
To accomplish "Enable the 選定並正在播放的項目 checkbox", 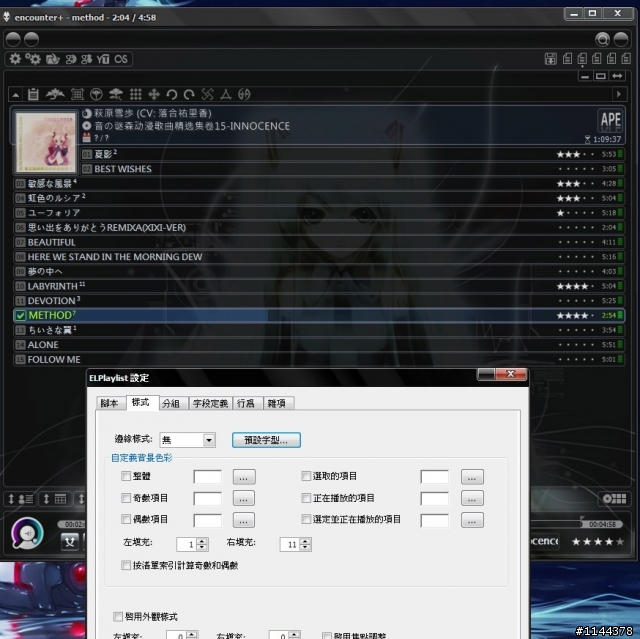I will (306, 519).
